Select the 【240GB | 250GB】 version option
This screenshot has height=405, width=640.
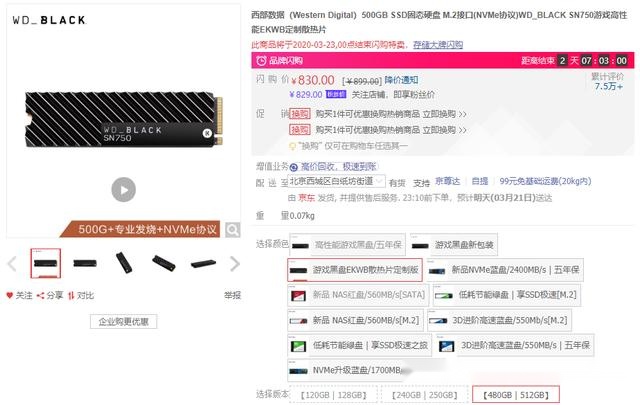[424, 395]
